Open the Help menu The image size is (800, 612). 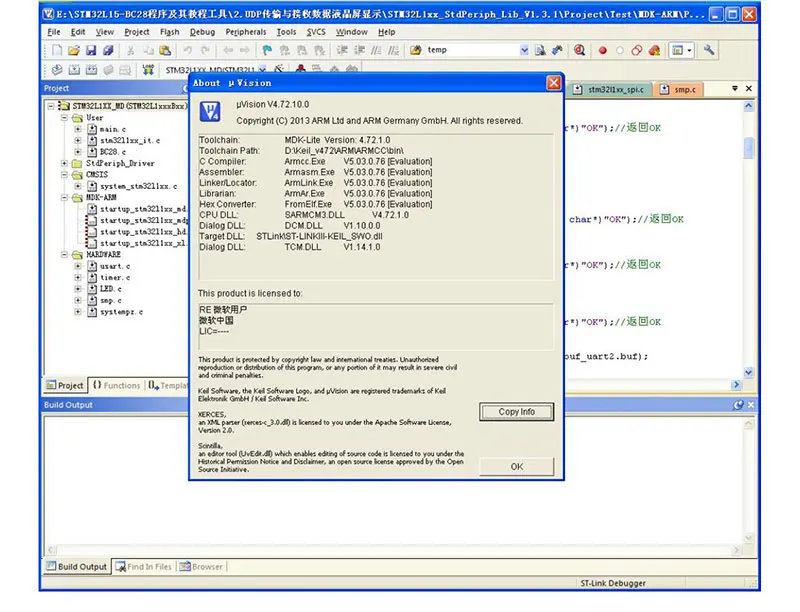coord(386,32)
